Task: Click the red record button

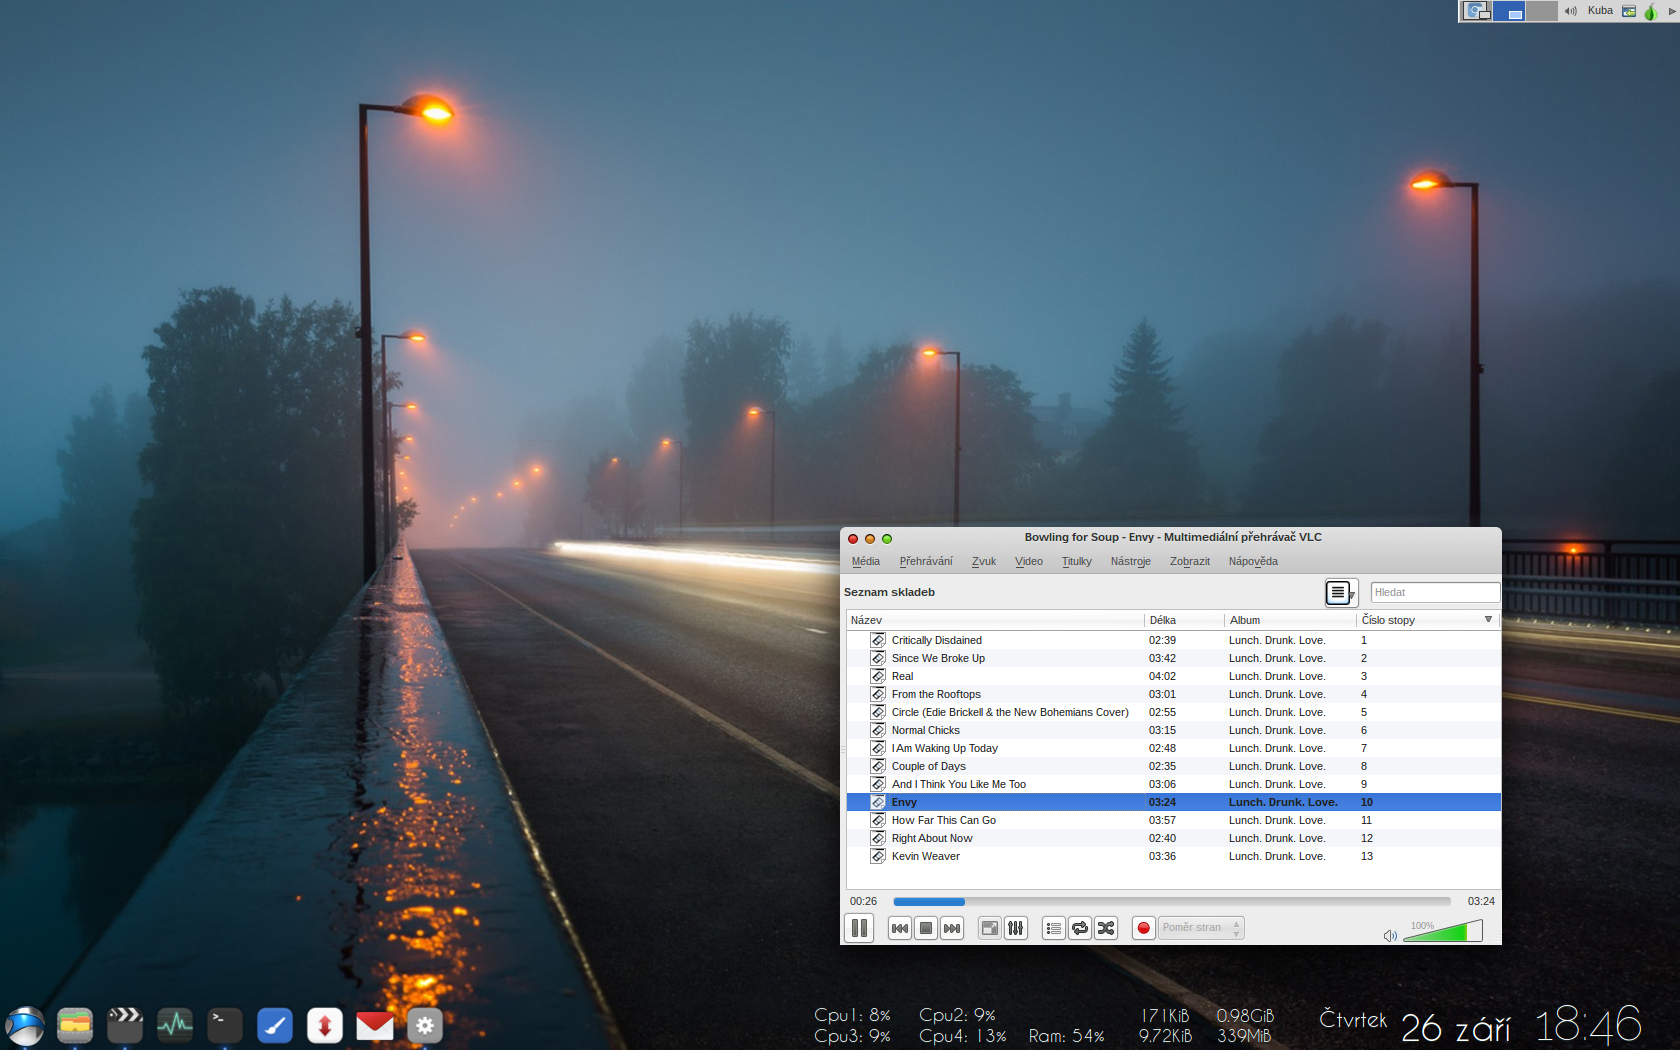Action: pyautogui.click(x=1143, y=928)
